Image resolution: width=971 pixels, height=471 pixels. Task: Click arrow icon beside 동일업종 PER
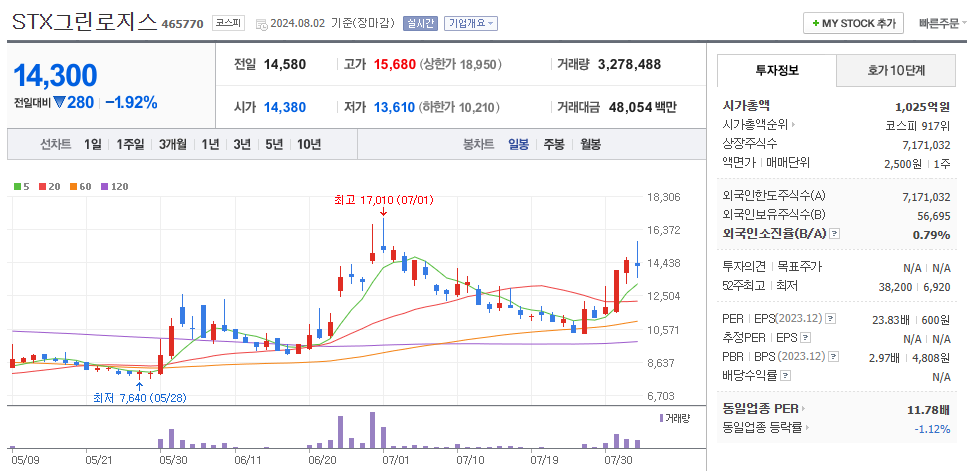(x=803, y=408)
